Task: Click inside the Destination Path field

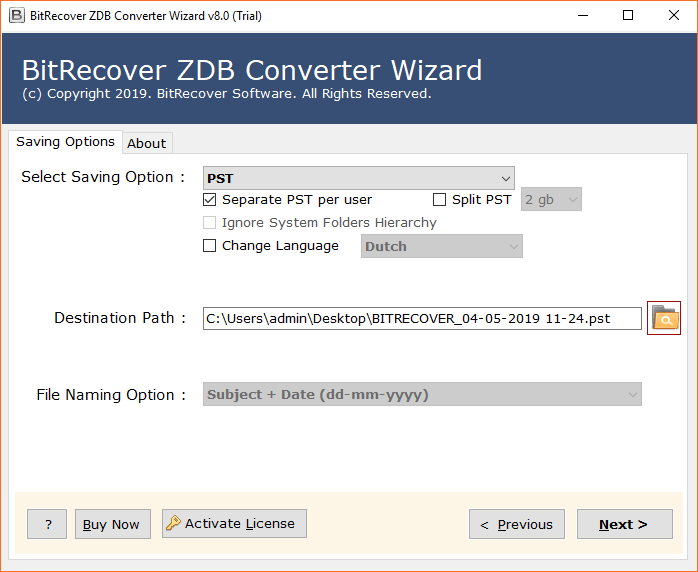Action: click(x=422, y=318)
